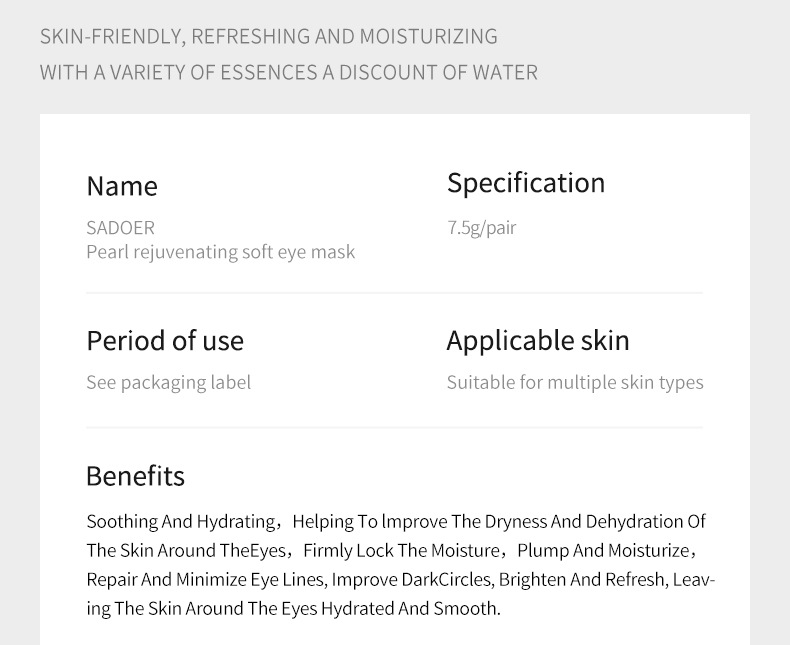This screenshot has height=645, width=790.
Task: Select Suitable for multiple skin types text
Action: point(575,383)
